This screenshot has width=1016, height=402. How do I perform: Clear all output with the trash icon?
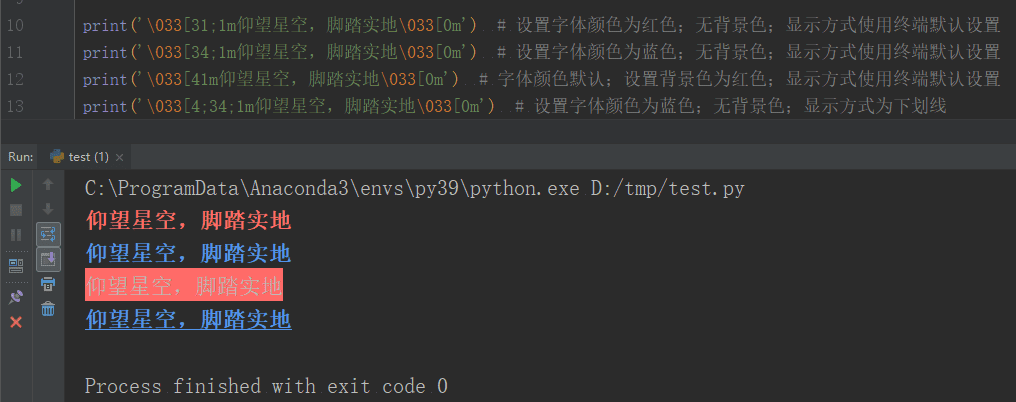tap(48, 309)
